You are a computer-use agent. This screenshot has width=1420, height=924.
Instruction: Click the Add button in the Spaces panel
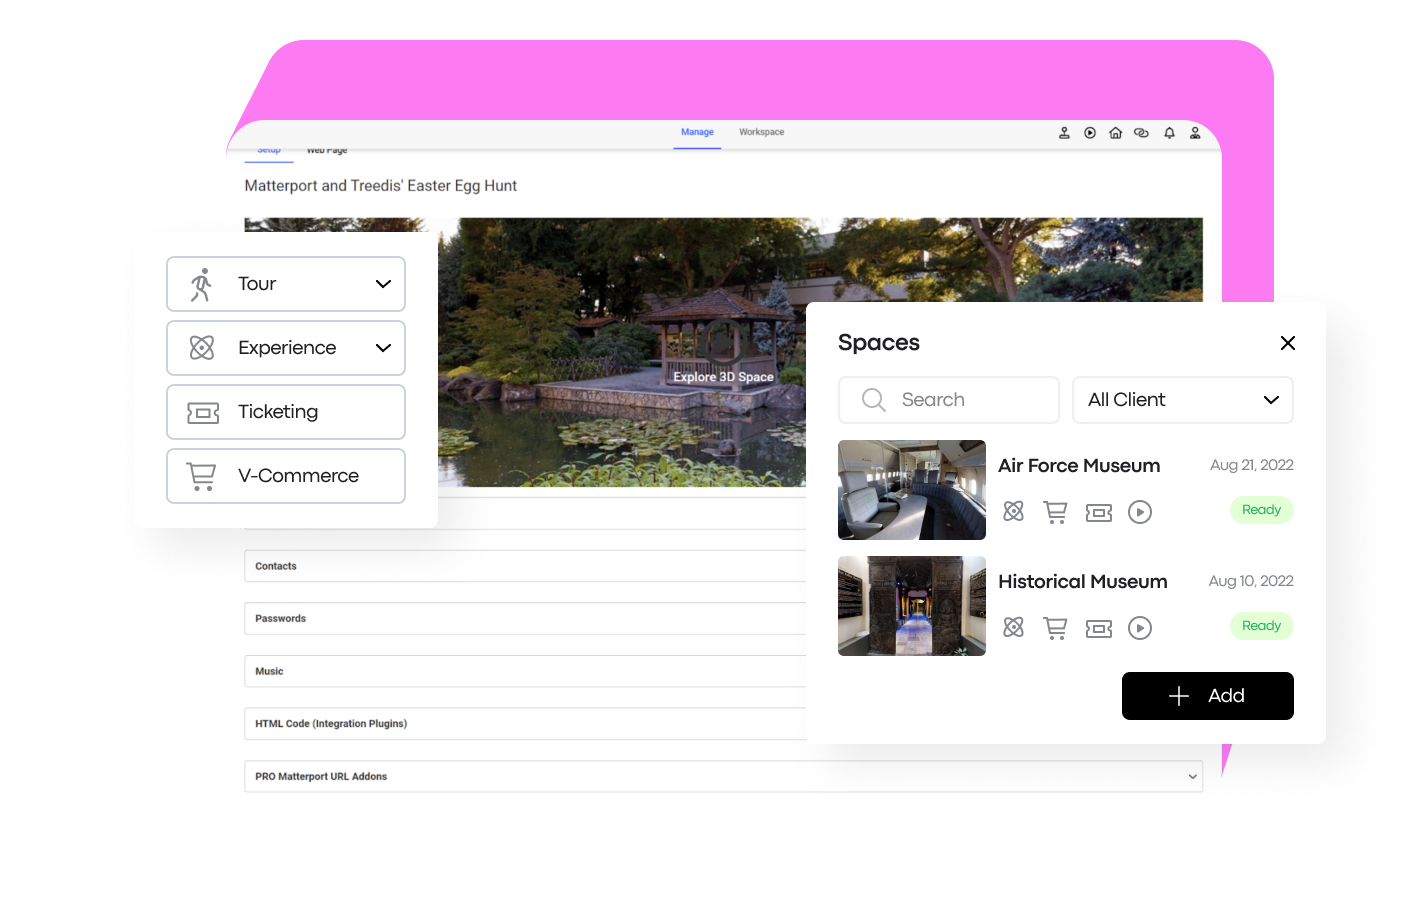(1207, 696)
